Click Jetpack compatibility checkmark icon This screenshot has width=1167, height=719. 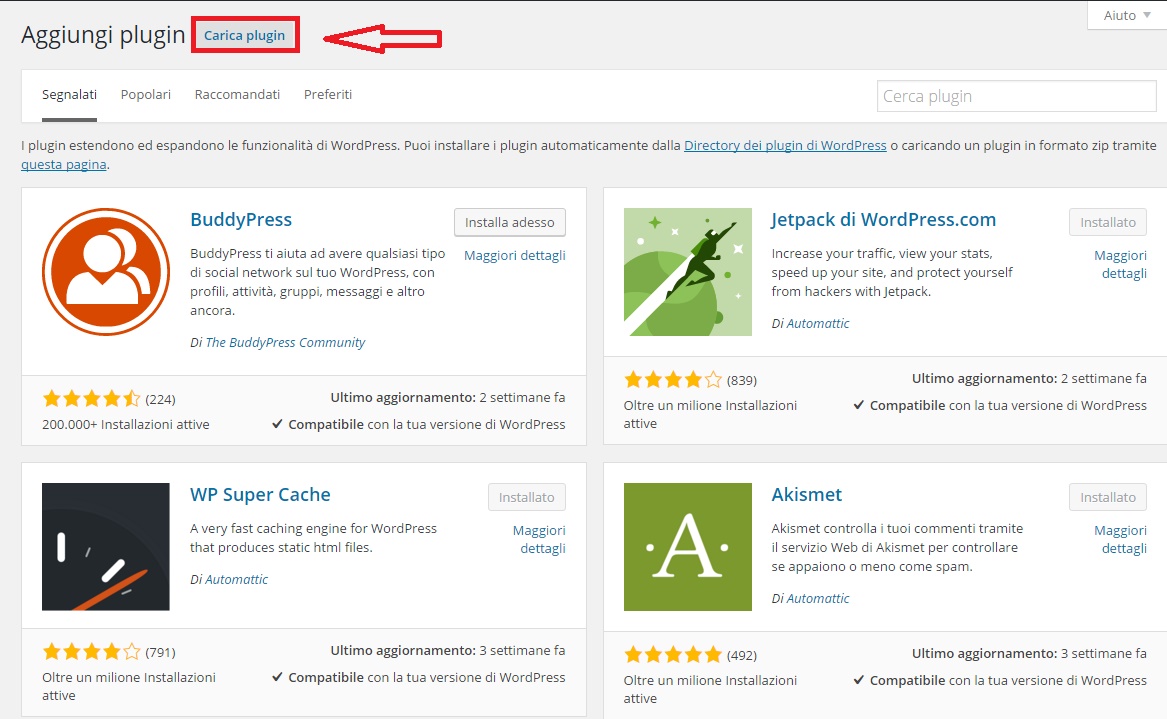tap(859, 405)
